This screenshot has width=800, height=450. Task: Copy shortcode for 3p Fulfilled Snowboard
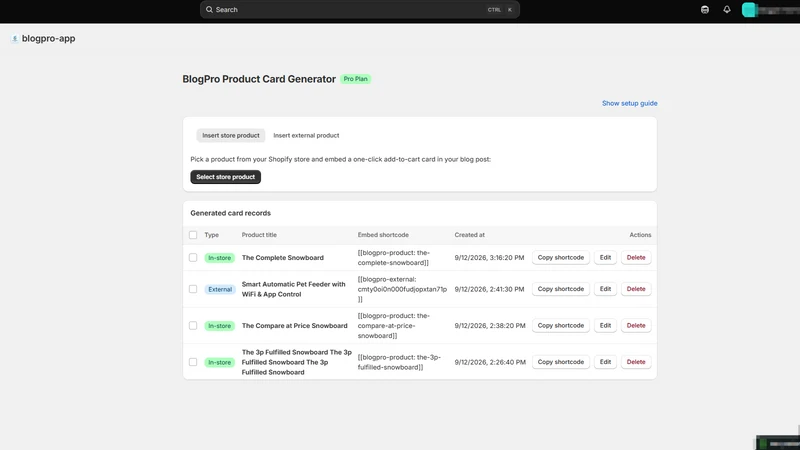[561, 362]
